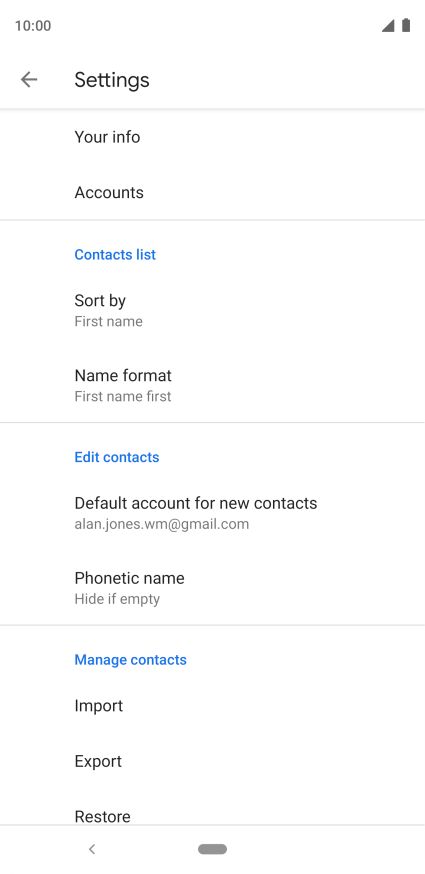The image size is (425, 874).
Task: Tap the 10:00 clock in status bar
Action: click(x=33, y=26)
